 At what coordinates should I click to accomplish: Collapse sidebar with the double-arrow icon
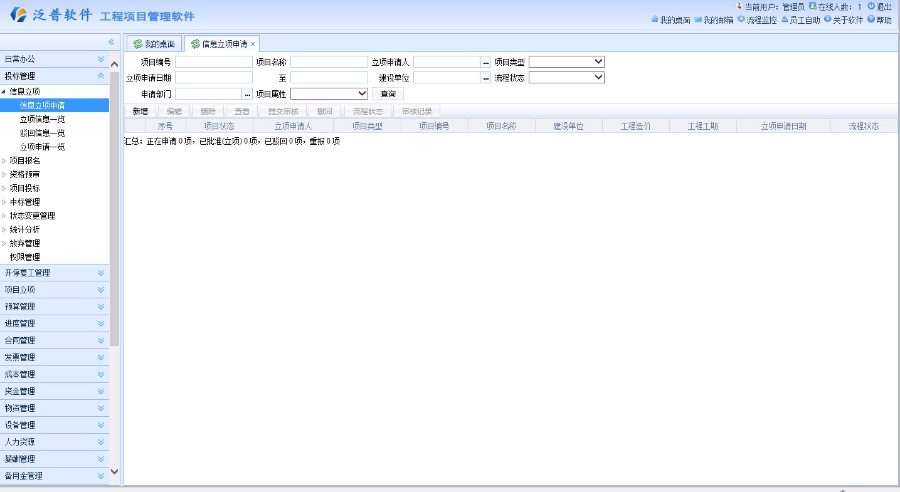[112, 41]
